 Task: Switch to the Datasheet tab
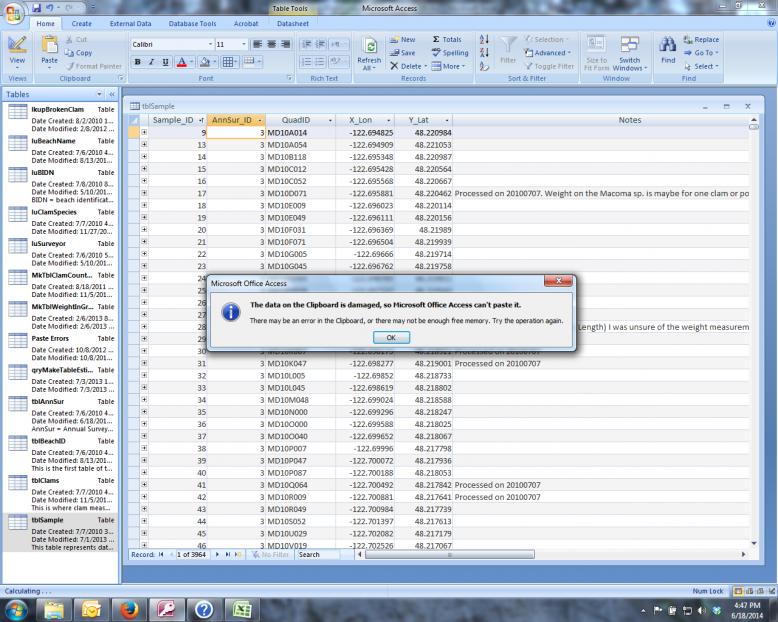(293, 23)
